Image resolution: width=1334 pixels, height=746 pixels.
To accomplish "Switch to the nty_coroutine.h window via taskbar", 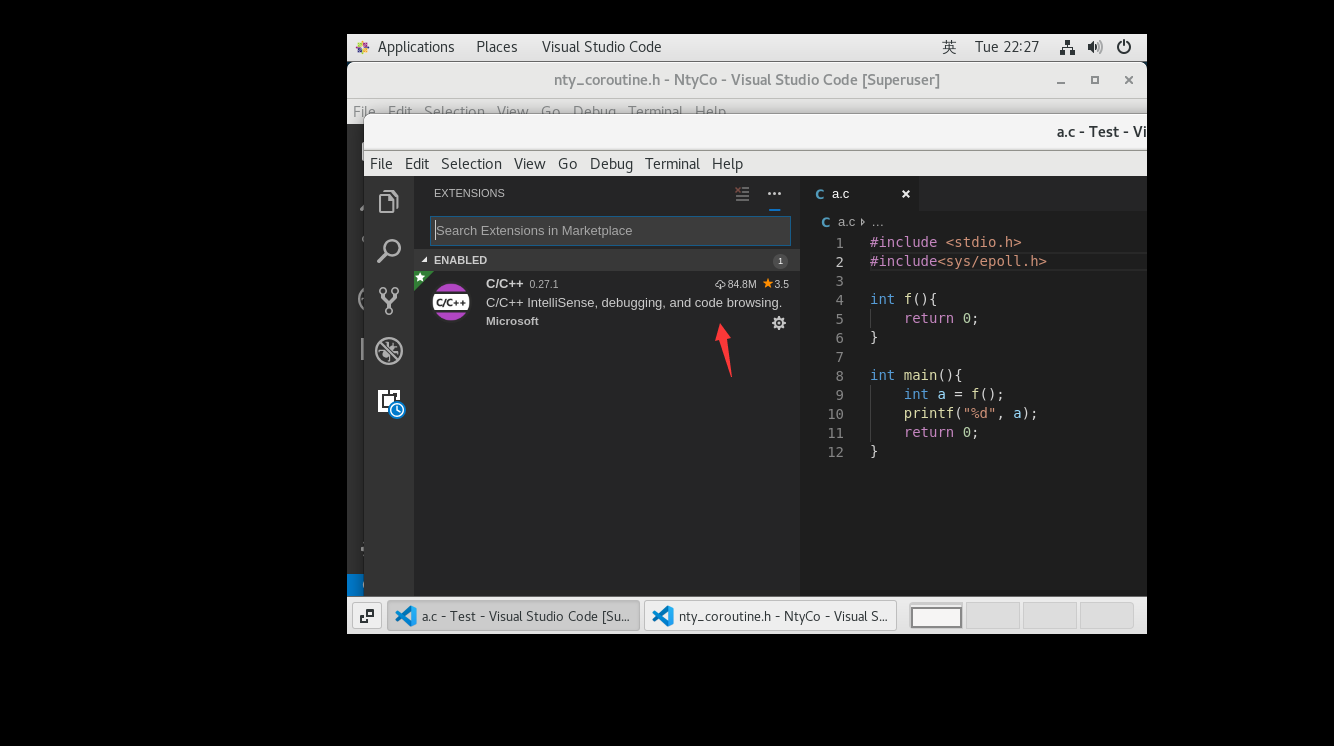I will tap(770, 615).
